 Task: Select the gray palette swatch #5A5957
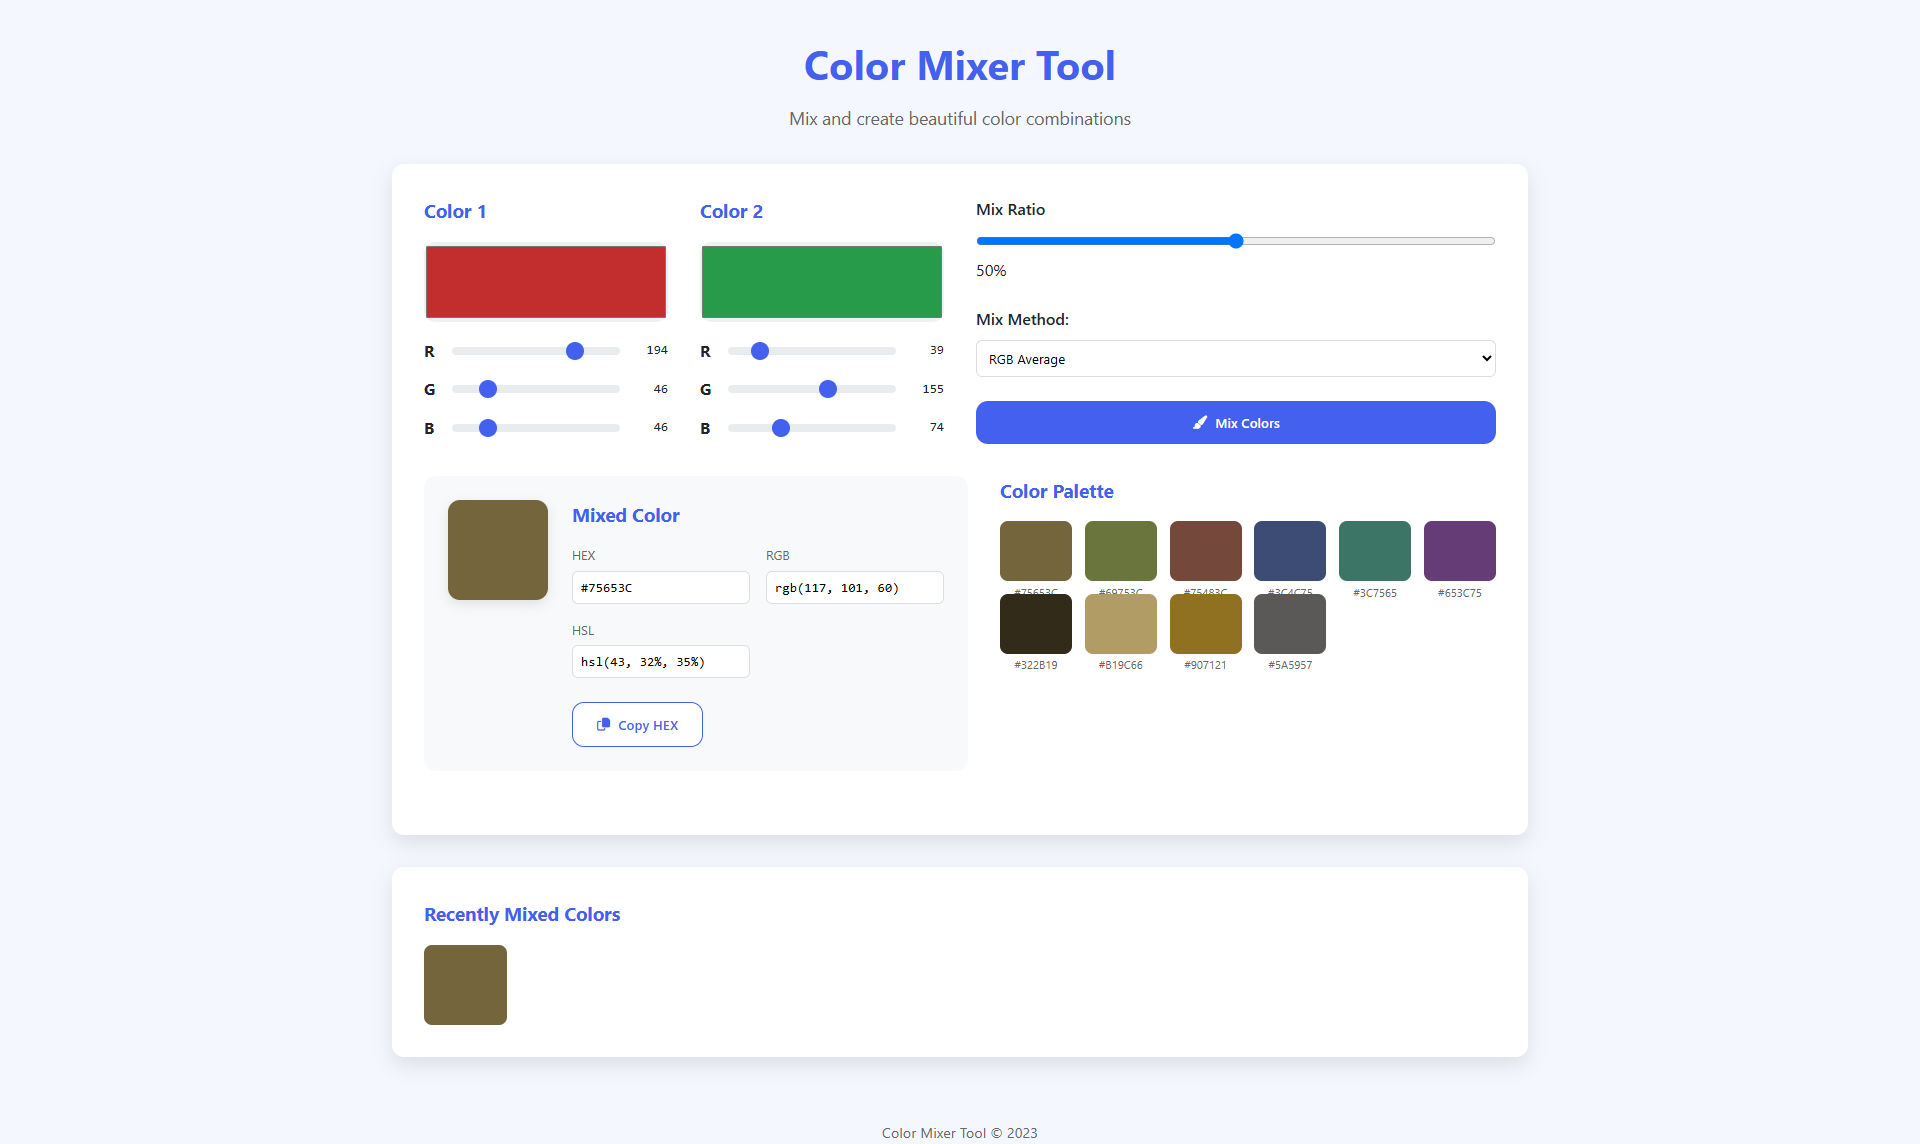coord(1289,624)
